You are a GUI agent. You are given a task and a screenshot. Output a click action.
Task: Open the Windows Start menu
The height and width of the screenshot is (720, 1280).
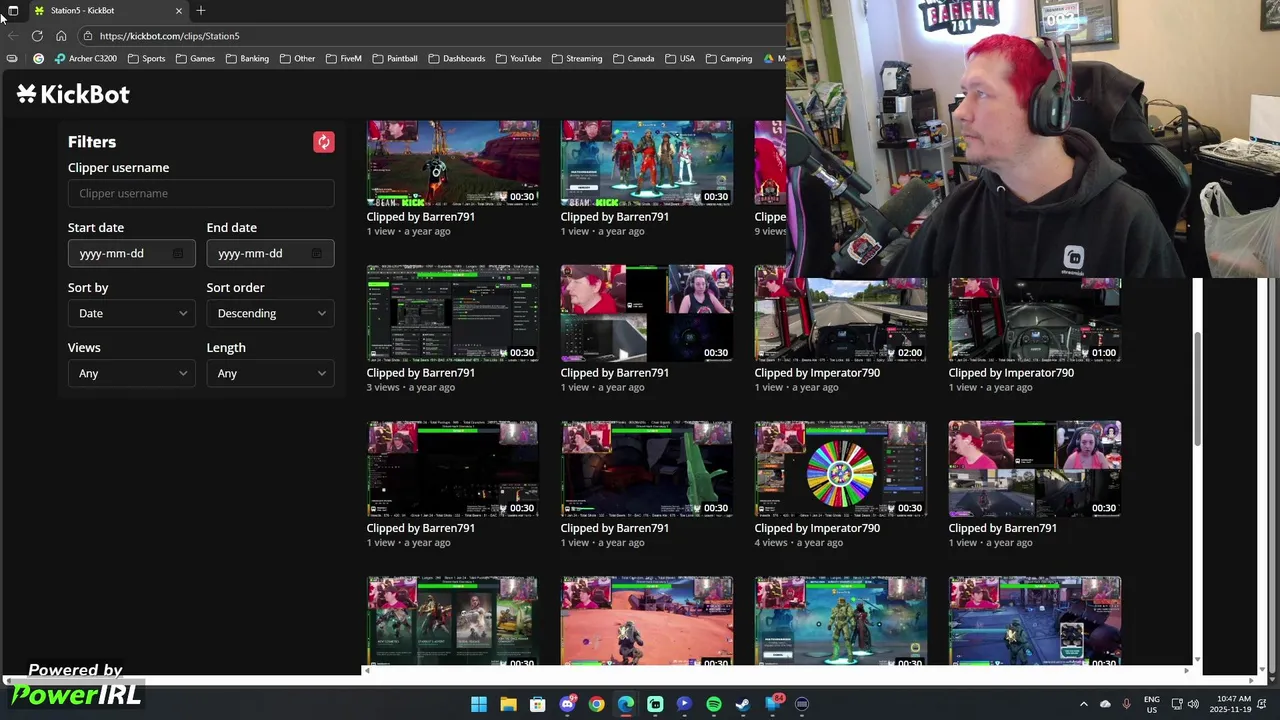pos(479,704)
